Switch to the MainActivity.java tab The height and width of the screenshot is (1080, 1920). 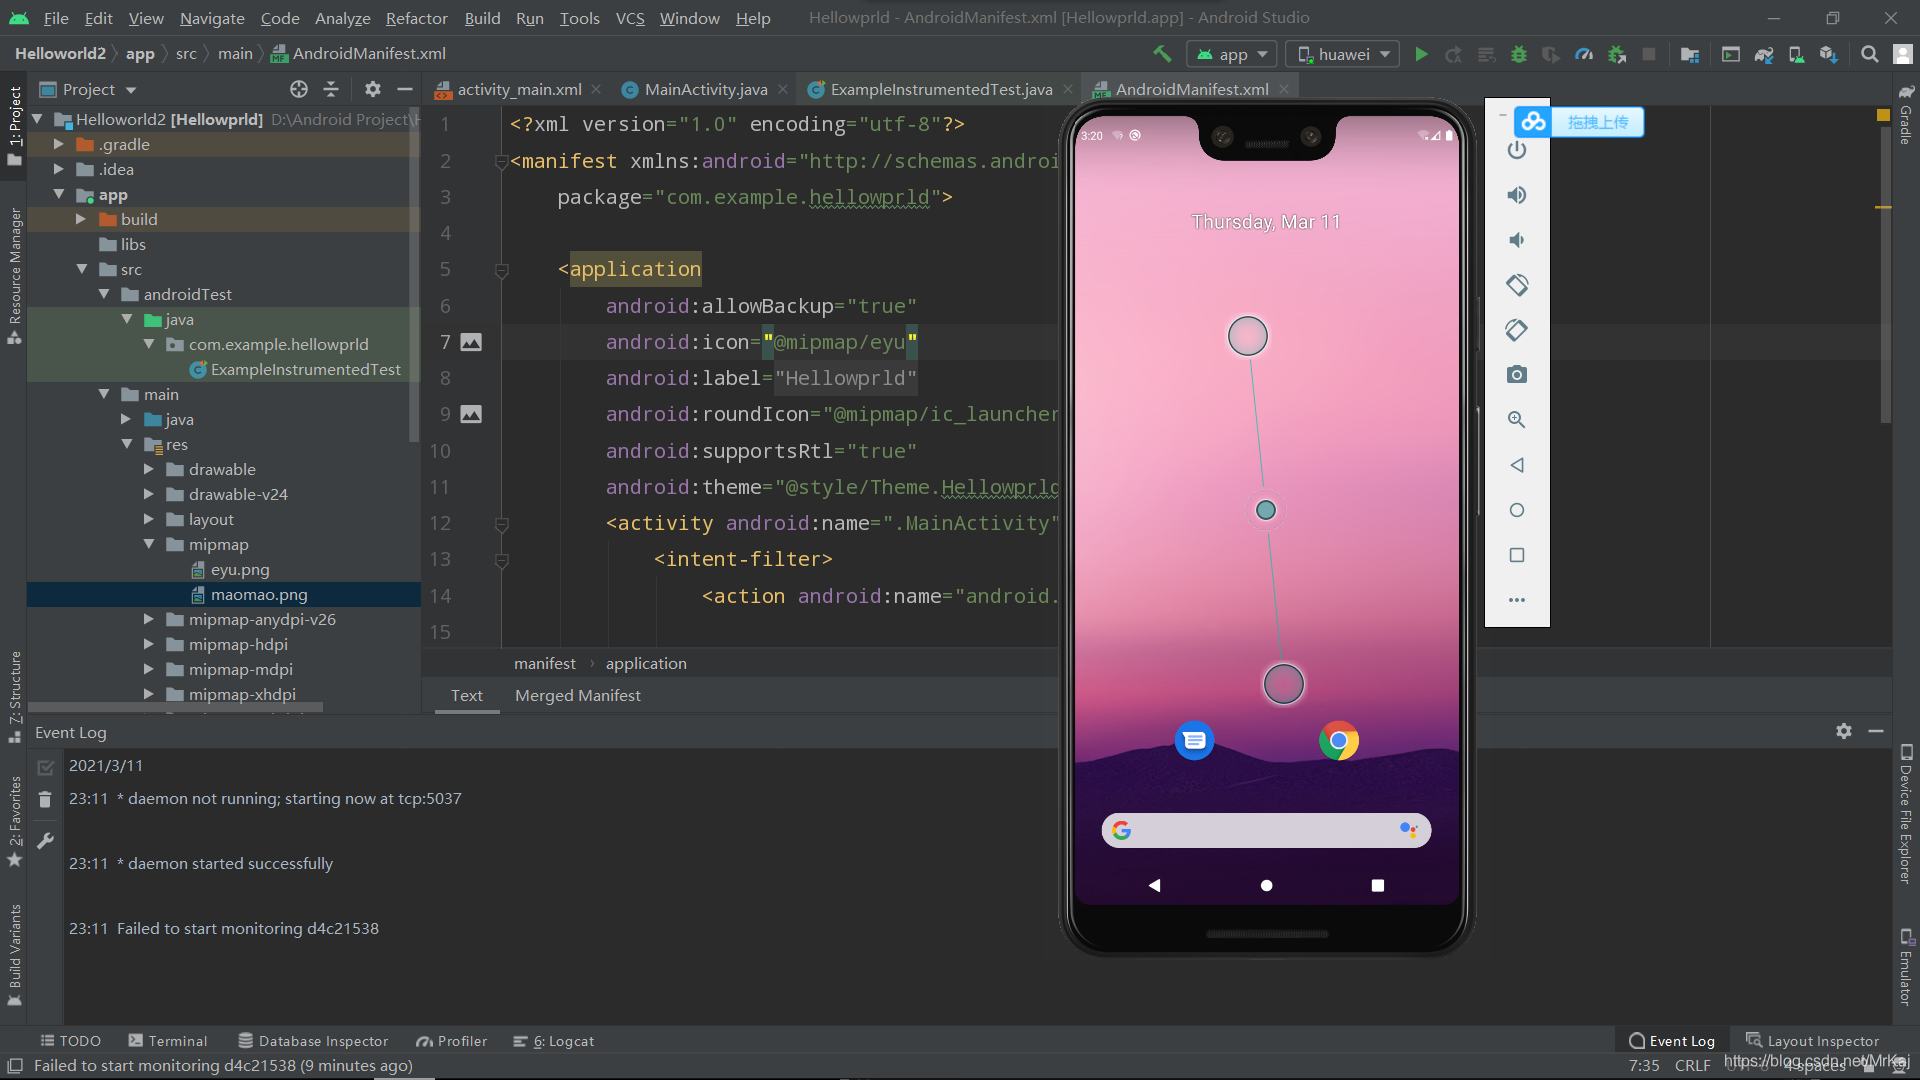(x=705, y=89)
